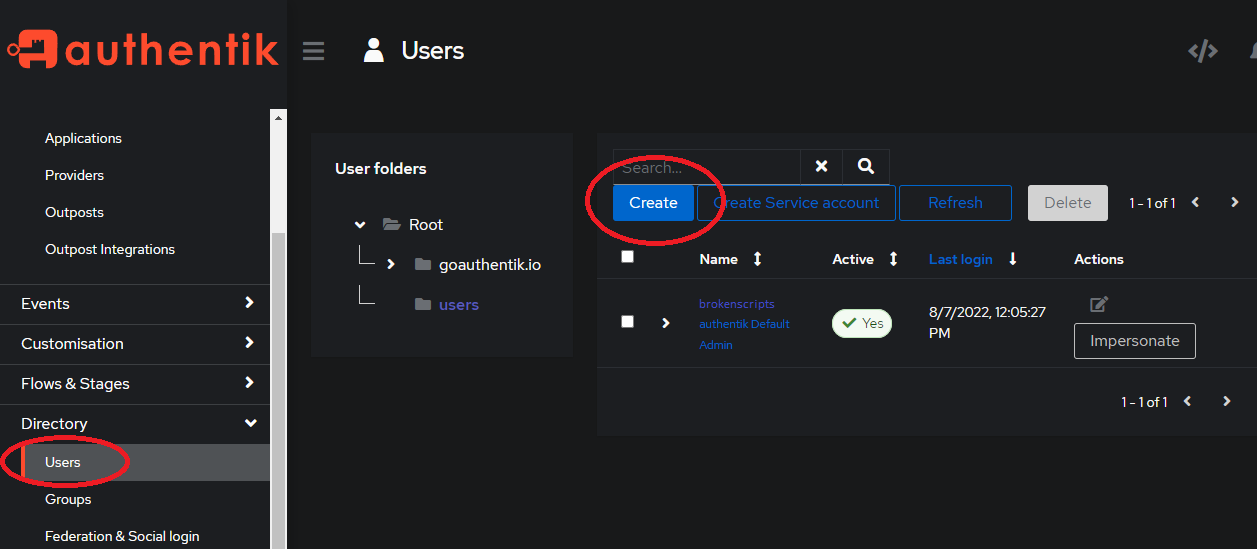Sort the table by the Name column
This screenshot has height=549, width=1257.
click(x=757, y=259)
